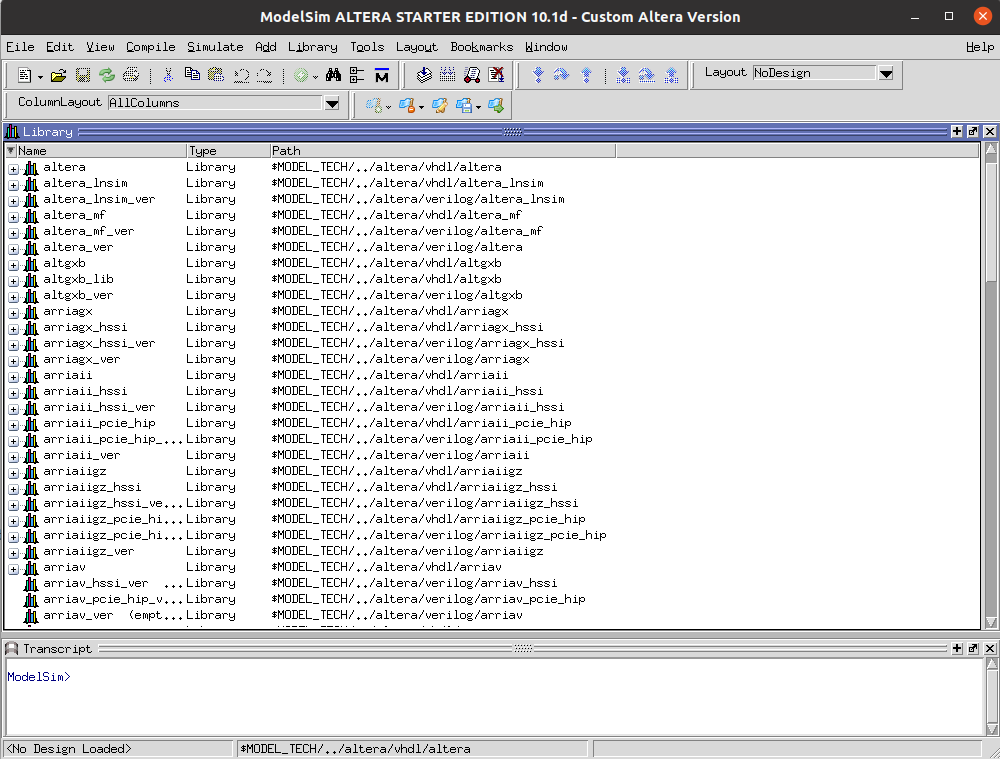This screenshot has height=759, width=1000.
Task: Open the dropdown arrow beside the floppy-disk bookmark icon
Action: pyautogui.click(x=478, y=107)
